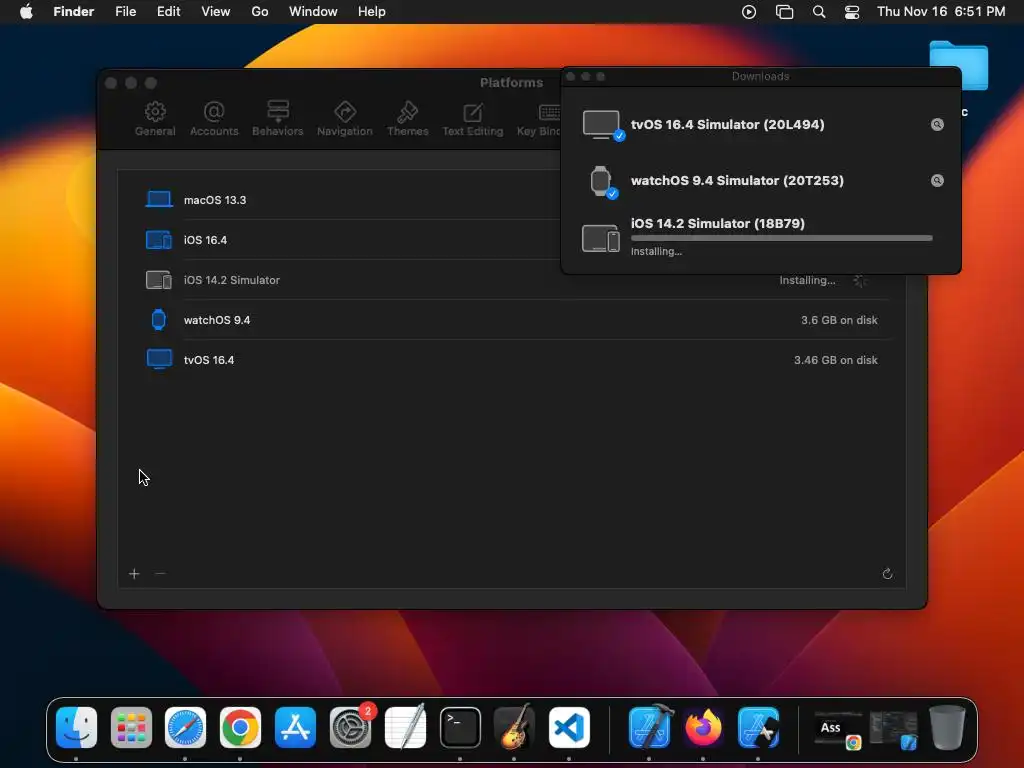Screen dimensions: 1024x768
Task: Click the iOS 14.2 download device icon
Action: (x=601, y=238)
